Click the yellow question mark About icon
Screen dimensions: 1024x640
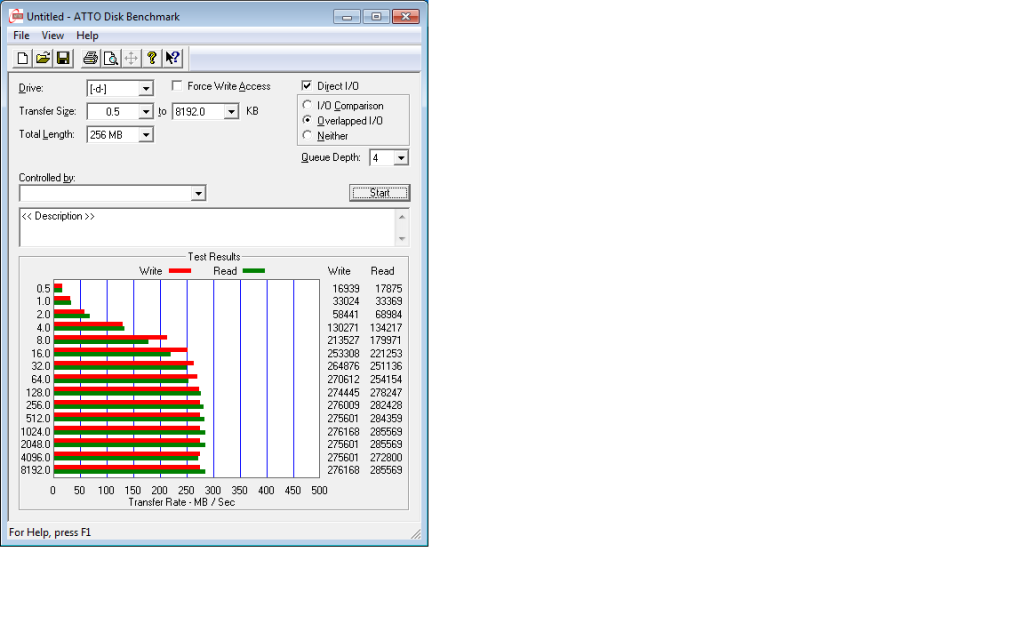152,58
